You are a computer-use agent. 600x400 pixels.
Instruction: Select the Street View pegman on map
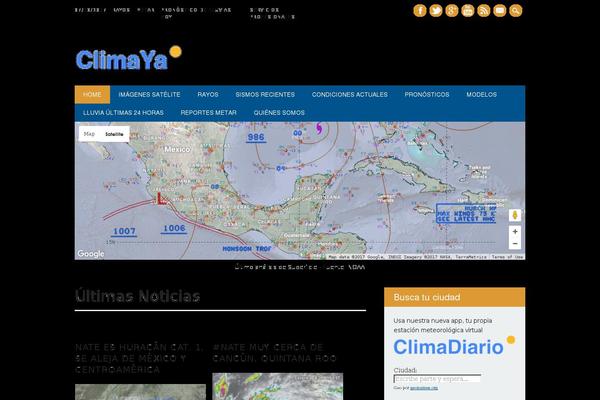[x=515, y=215]
